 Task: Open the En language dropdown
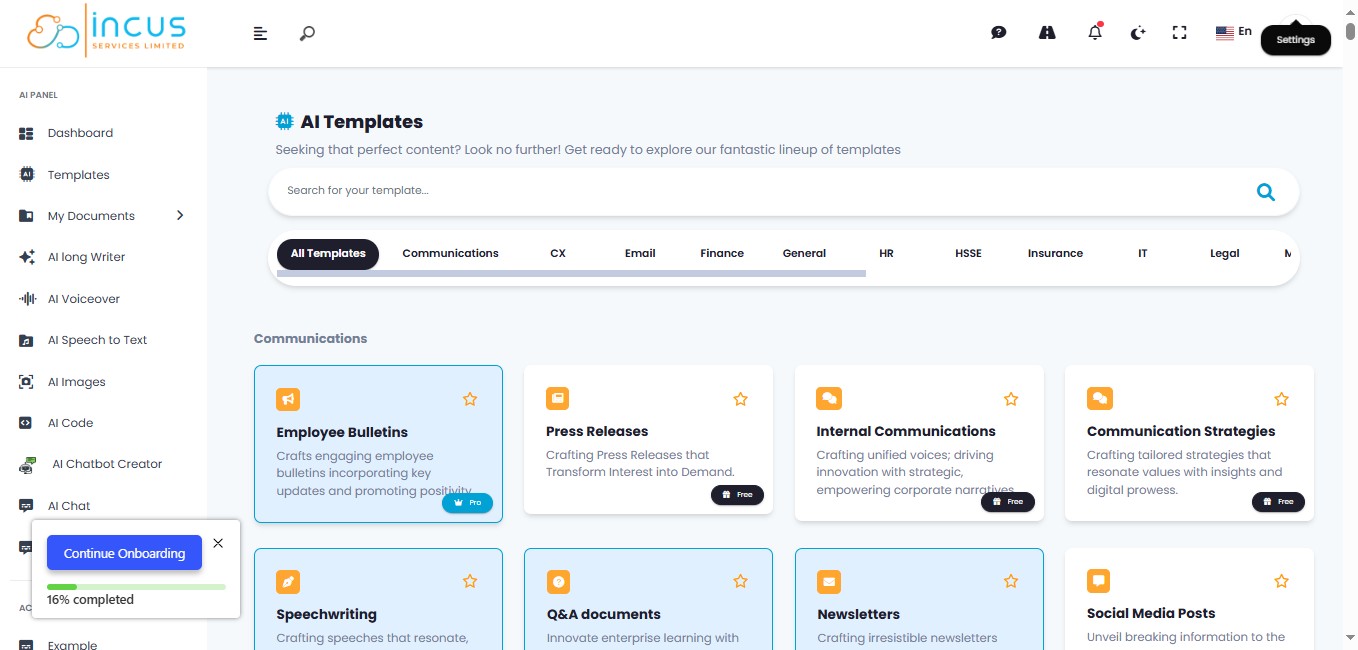coord(1234,32)
